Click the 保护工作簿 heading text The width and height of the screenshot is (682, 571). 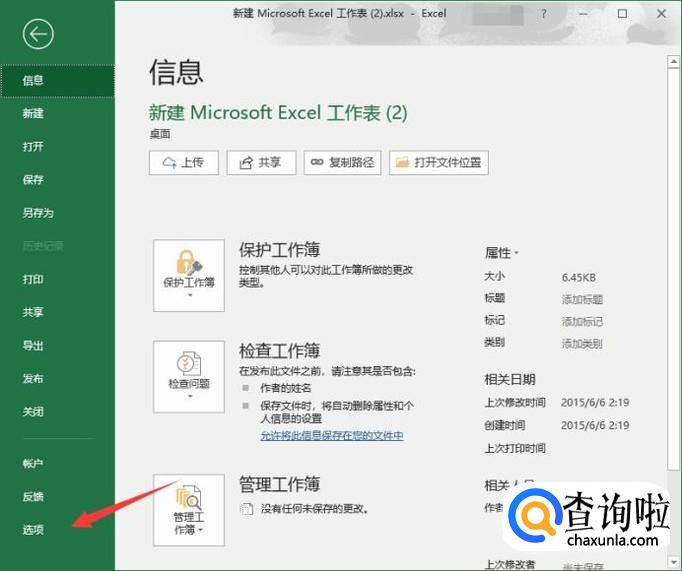point(279,250)
